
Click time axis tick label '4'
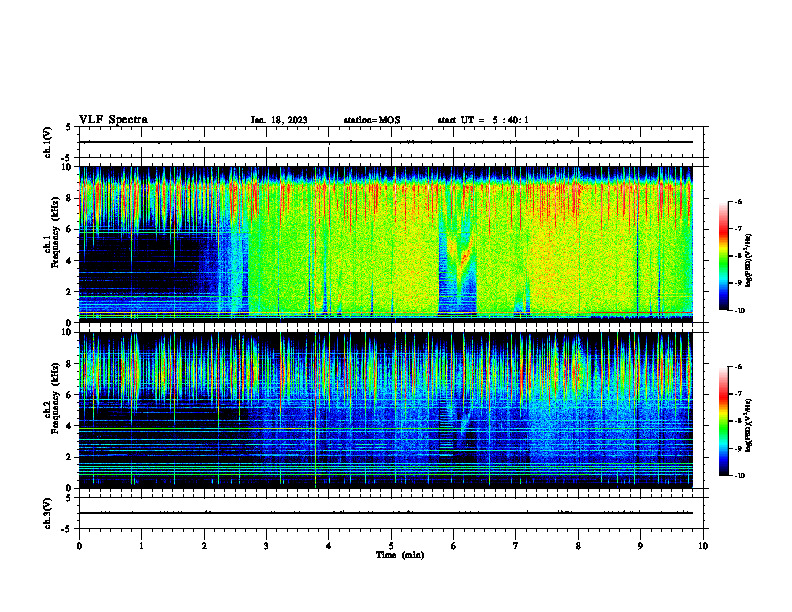329,546
